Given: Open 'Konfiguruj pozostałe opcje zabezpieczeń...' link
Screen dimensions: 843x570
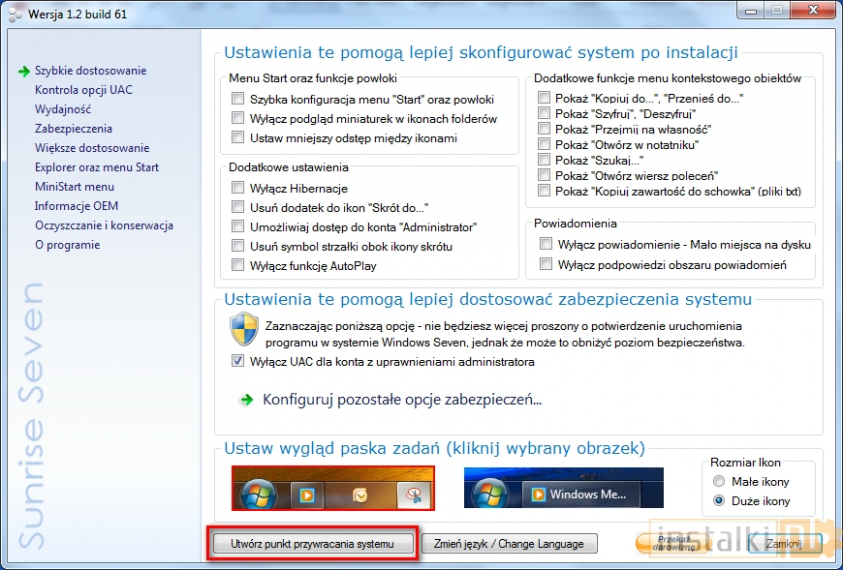Looking at the screenshot, I should pos(402,400).
